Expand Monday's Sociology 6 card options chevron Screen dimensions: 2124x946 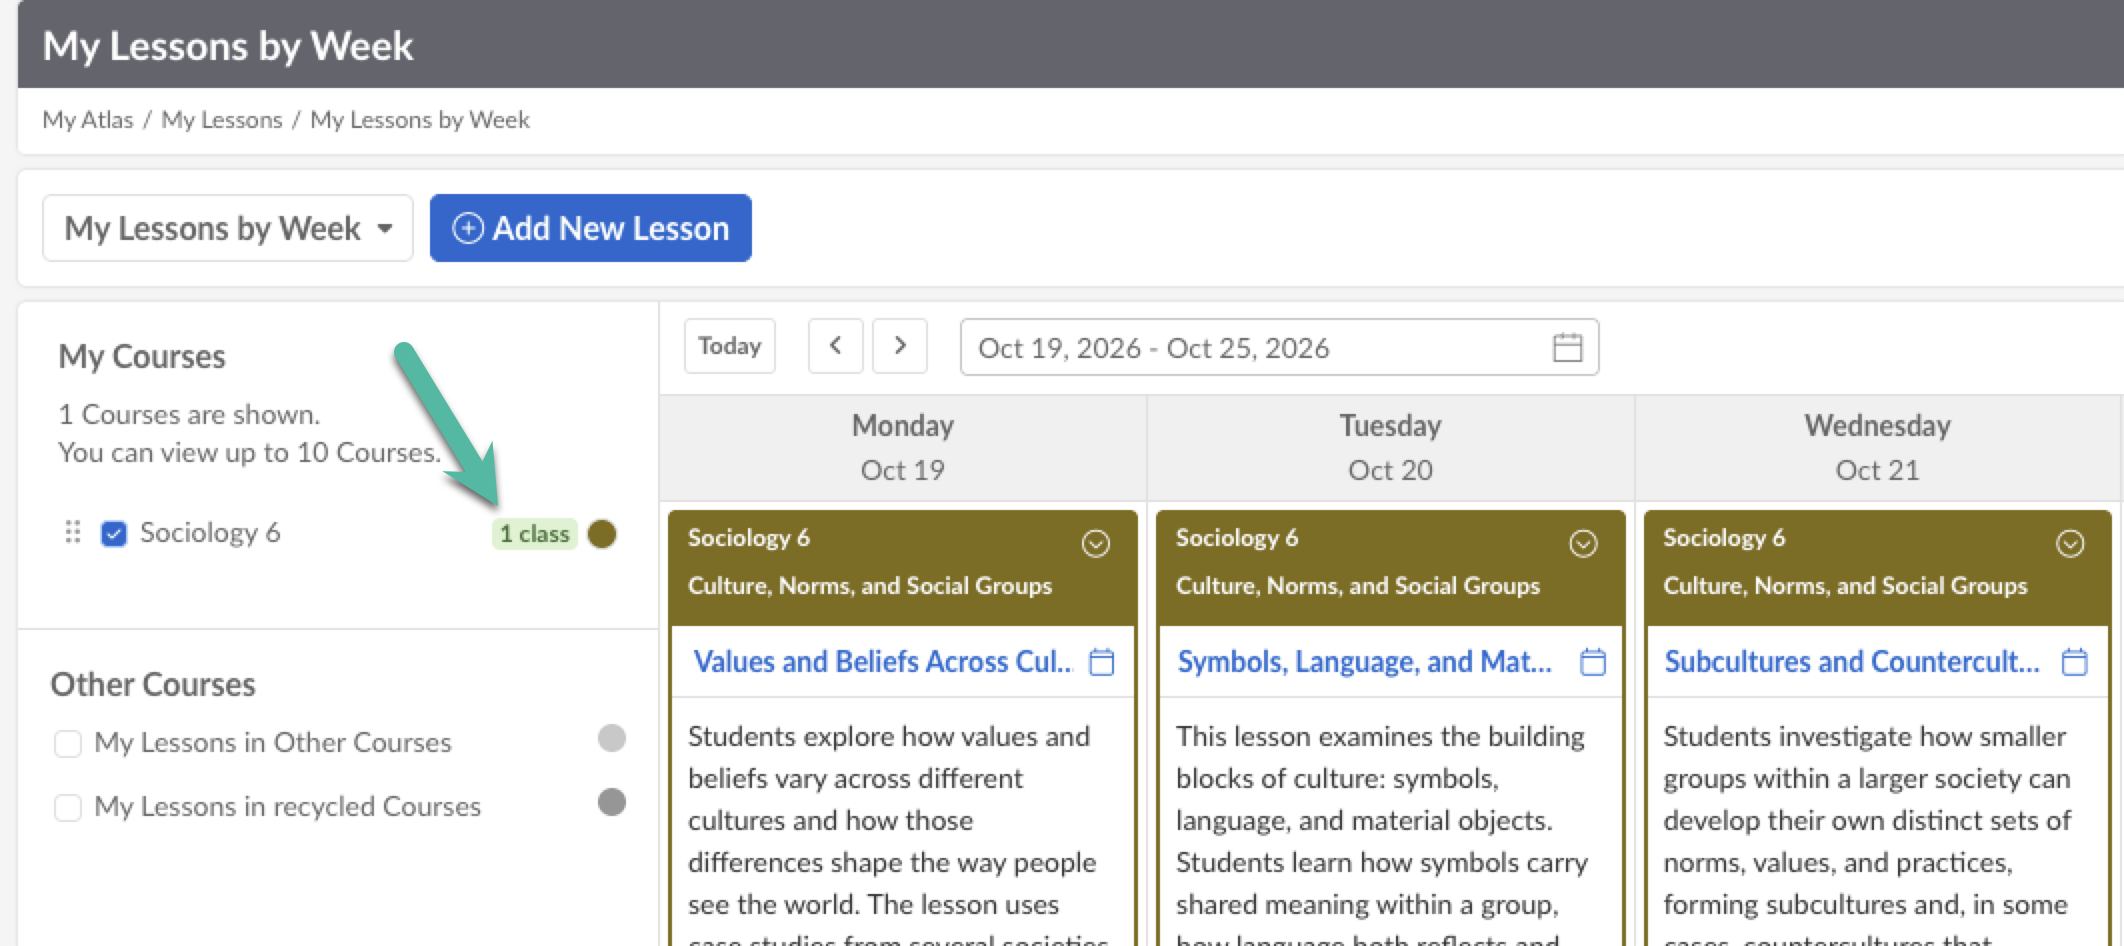pyautogui.click(x=1096, y=543)
